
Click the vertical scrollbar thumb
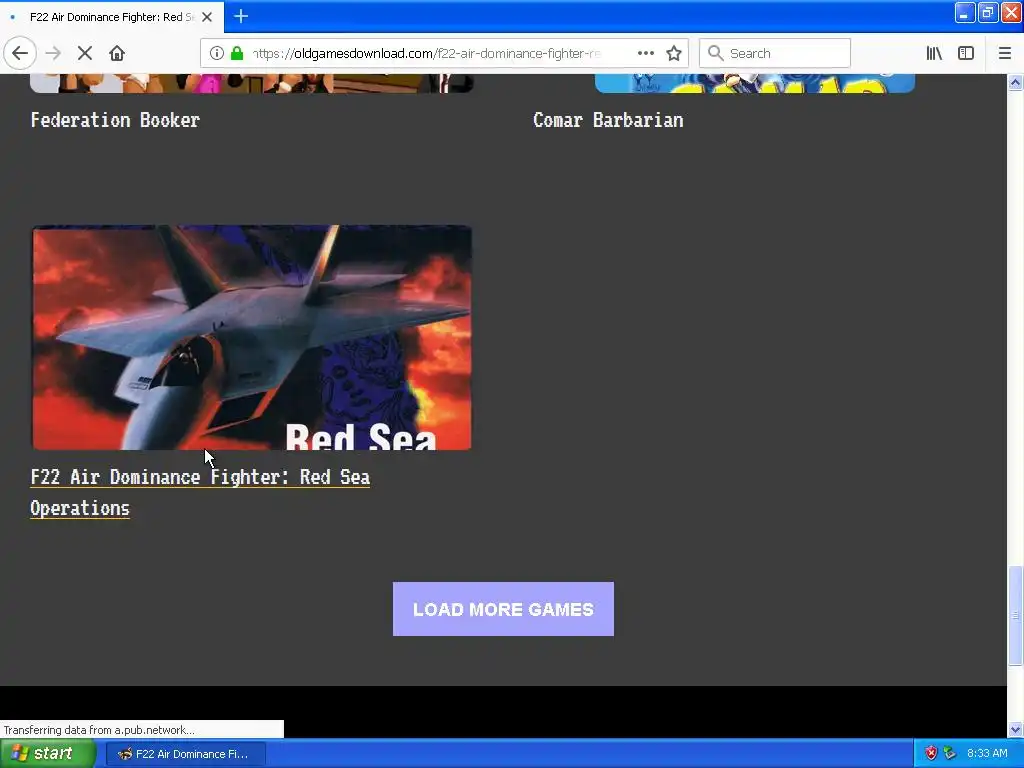[x=1016, y=615]
